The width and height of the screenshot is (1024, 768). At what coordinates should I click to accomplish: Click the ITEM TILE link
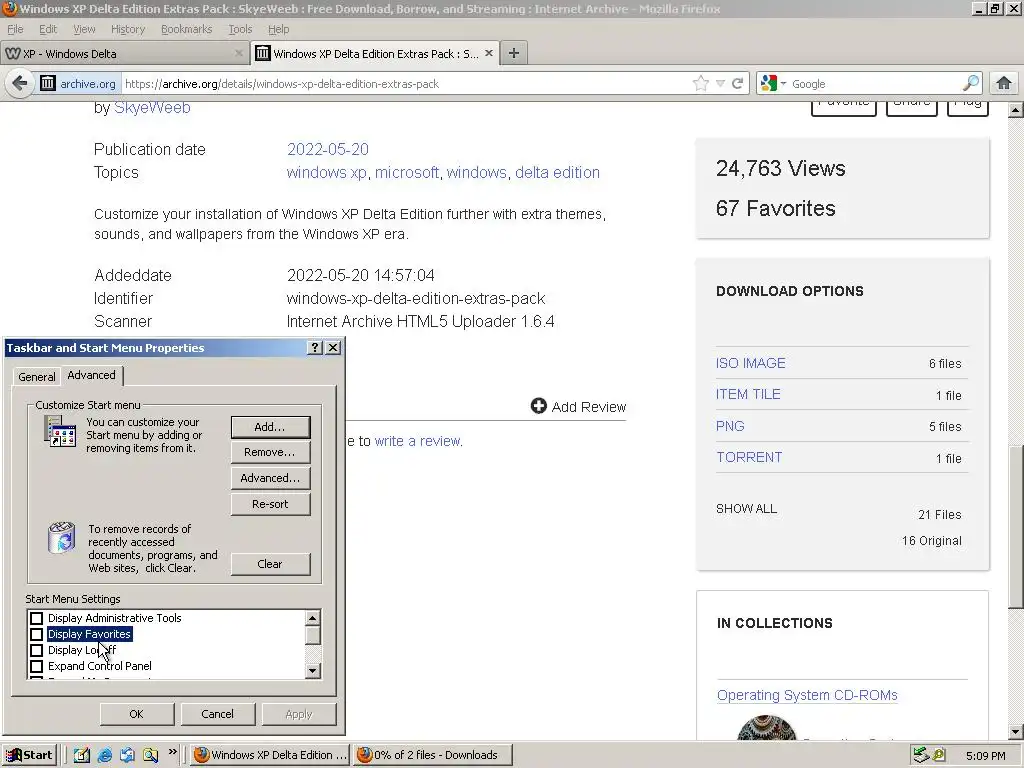(x=748, y=394)
